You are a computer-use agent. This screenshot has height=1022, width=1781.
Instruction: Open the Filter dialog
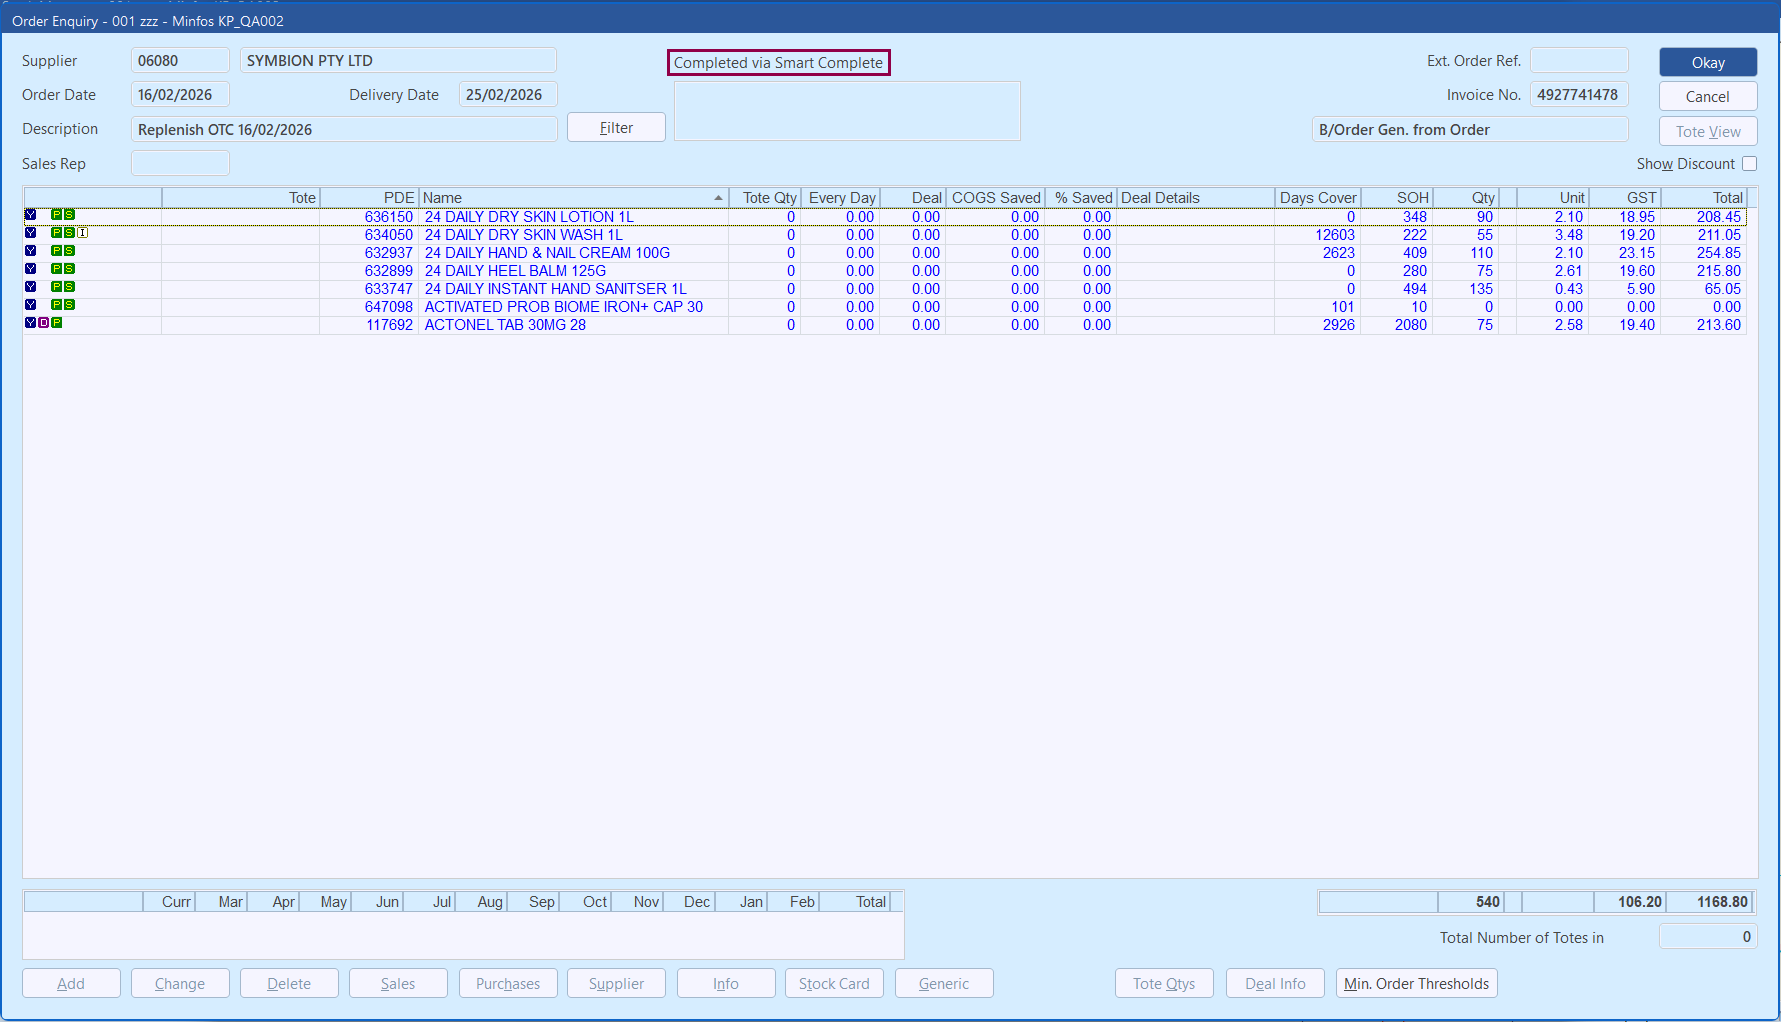coord(616,128)
